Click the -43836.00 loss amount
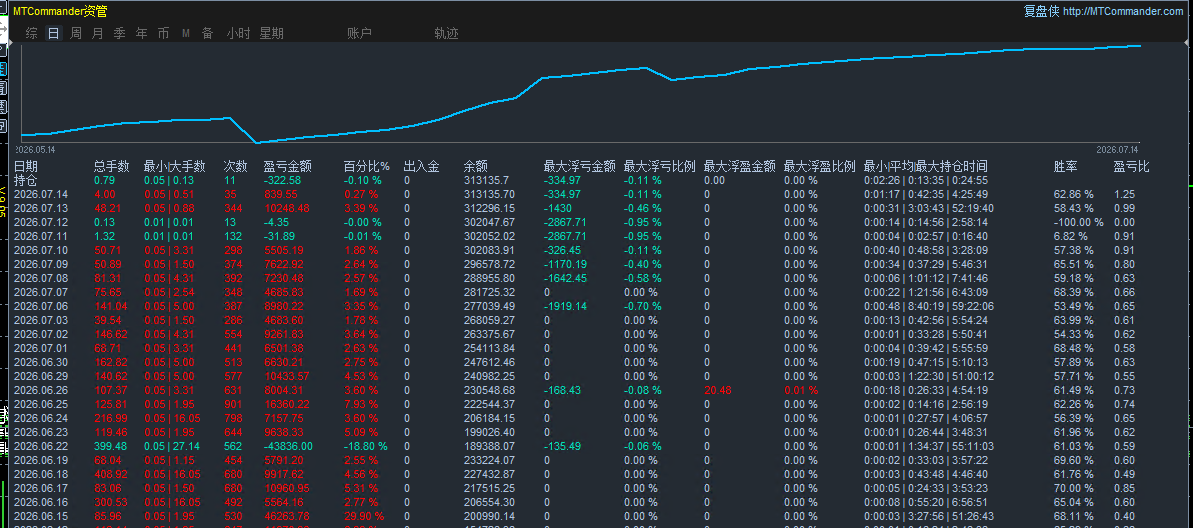 [x=287, y=446]
